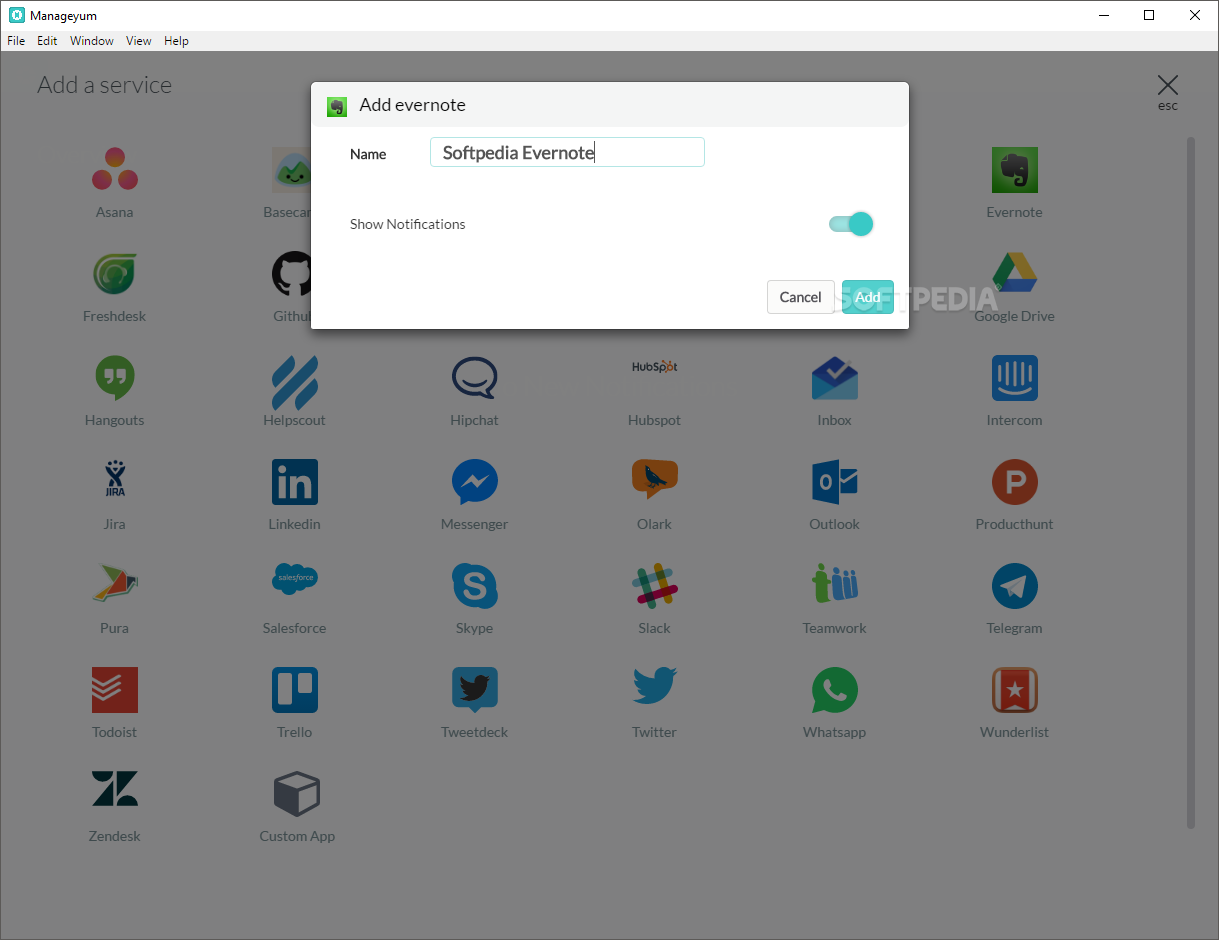Add the Messenger service icon

475,482
